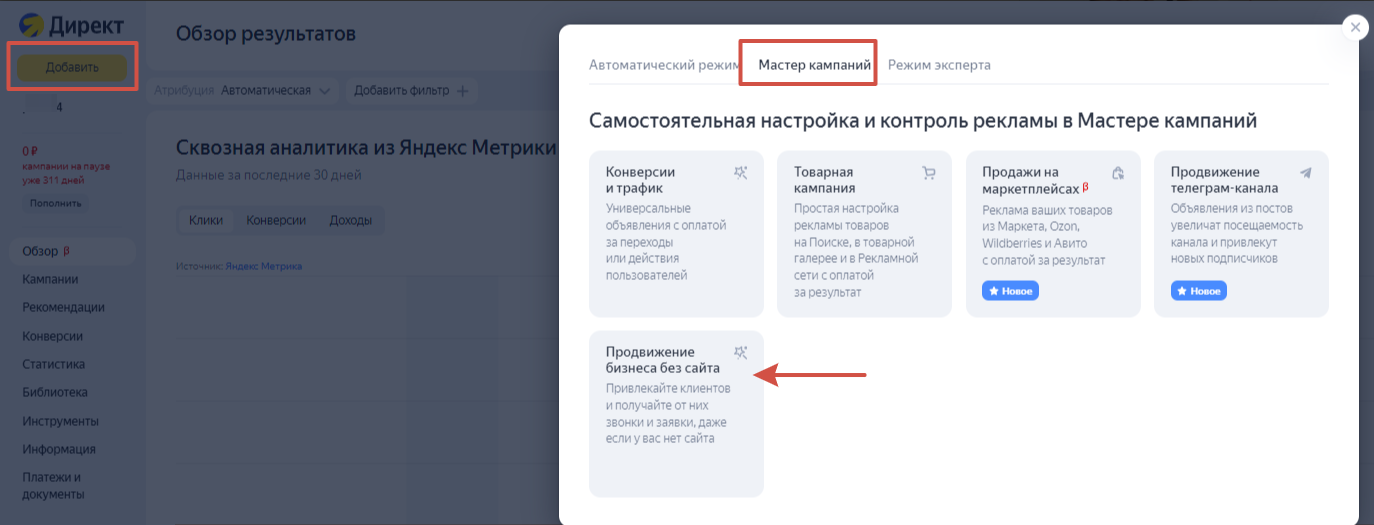
Task: Click the yellow Добавить button
Action: pyautogui.click(x=72, y=68)
